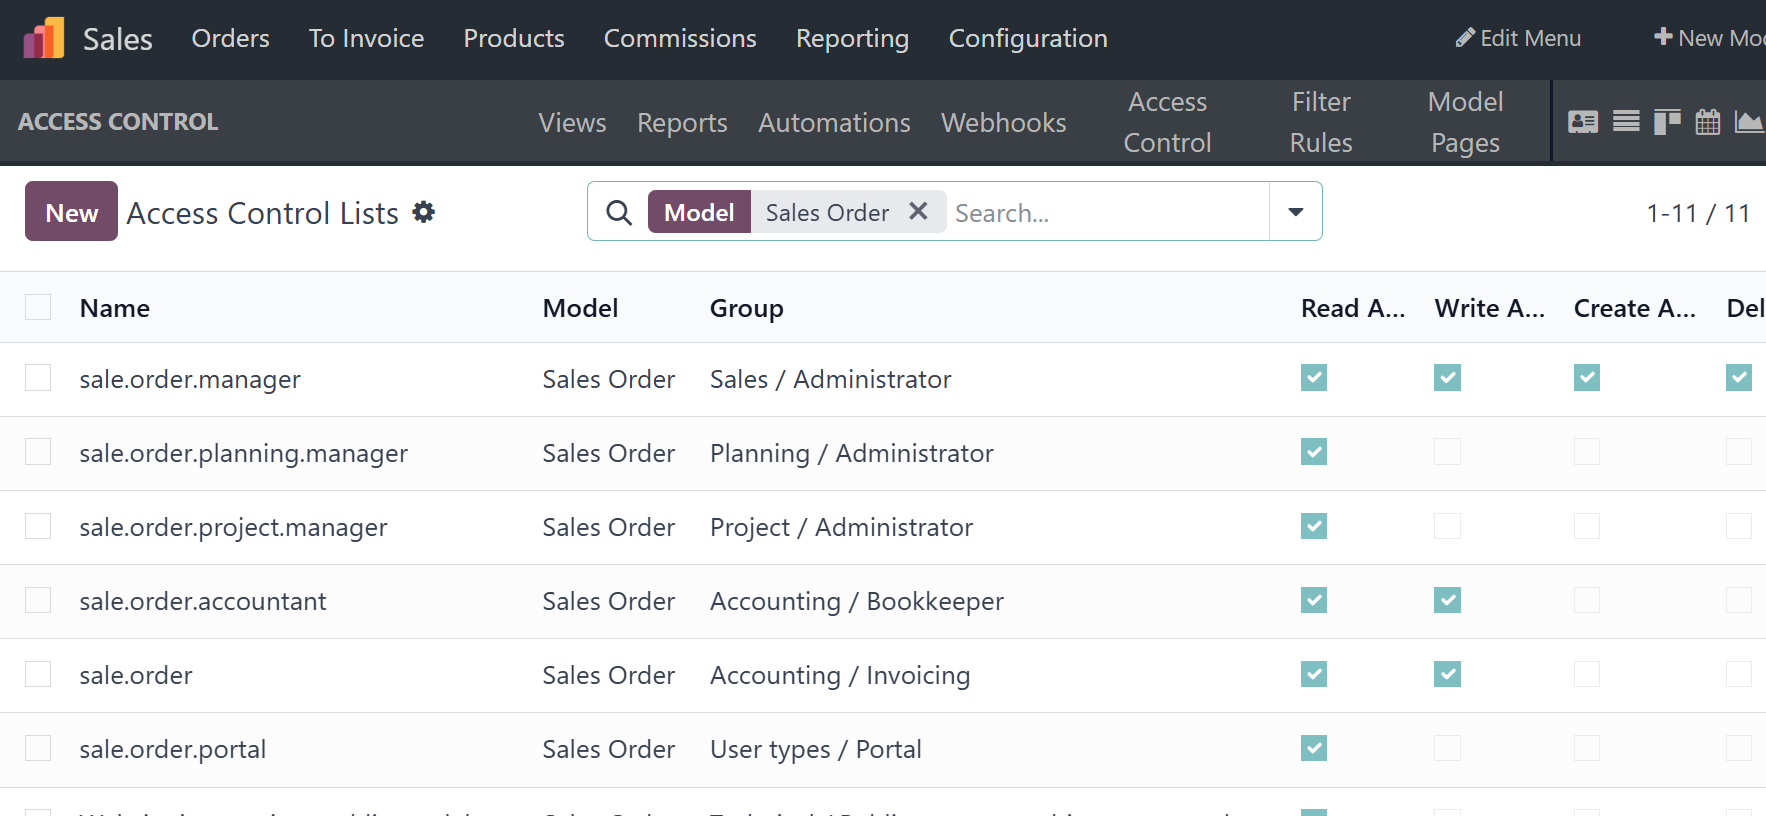Open the Automations tab
The image size is (1766, 816).
pos(834,123)
